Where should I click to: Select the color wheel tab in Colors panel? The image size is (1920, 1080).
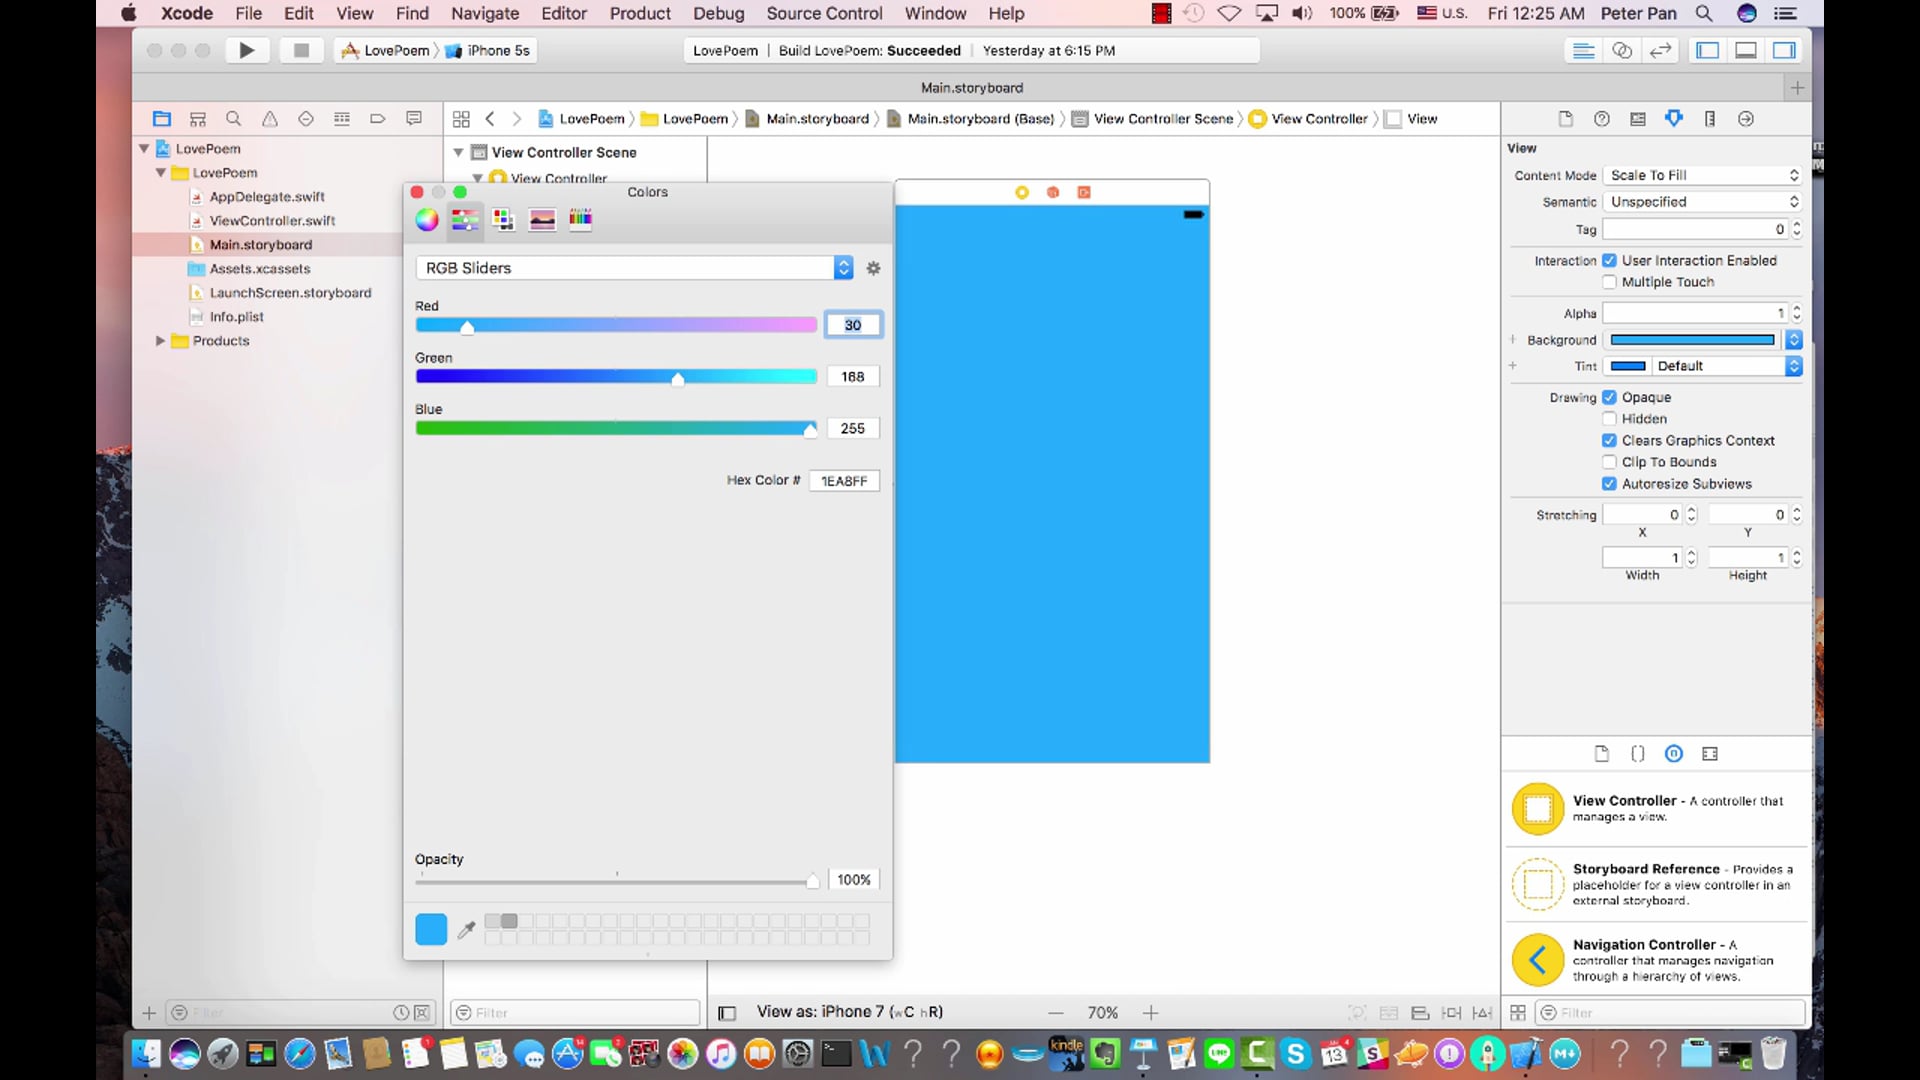427,220
